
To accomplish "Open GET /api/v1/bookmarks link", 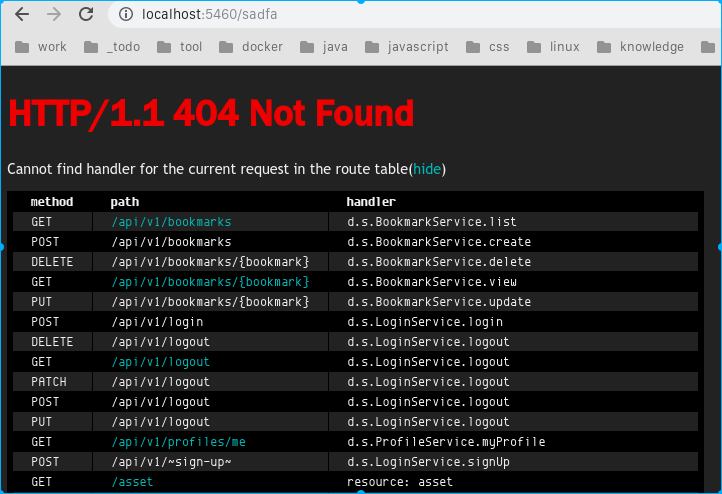I will (x=171, y=222).
